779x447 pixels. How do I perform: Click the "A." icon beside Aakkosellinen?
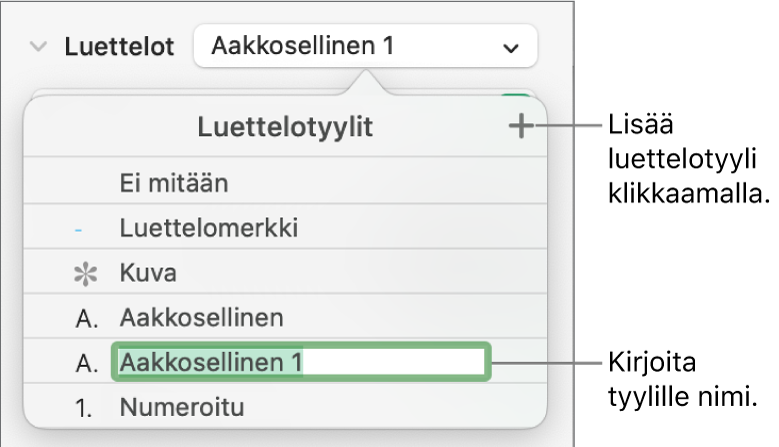click(x=84, y=318)
